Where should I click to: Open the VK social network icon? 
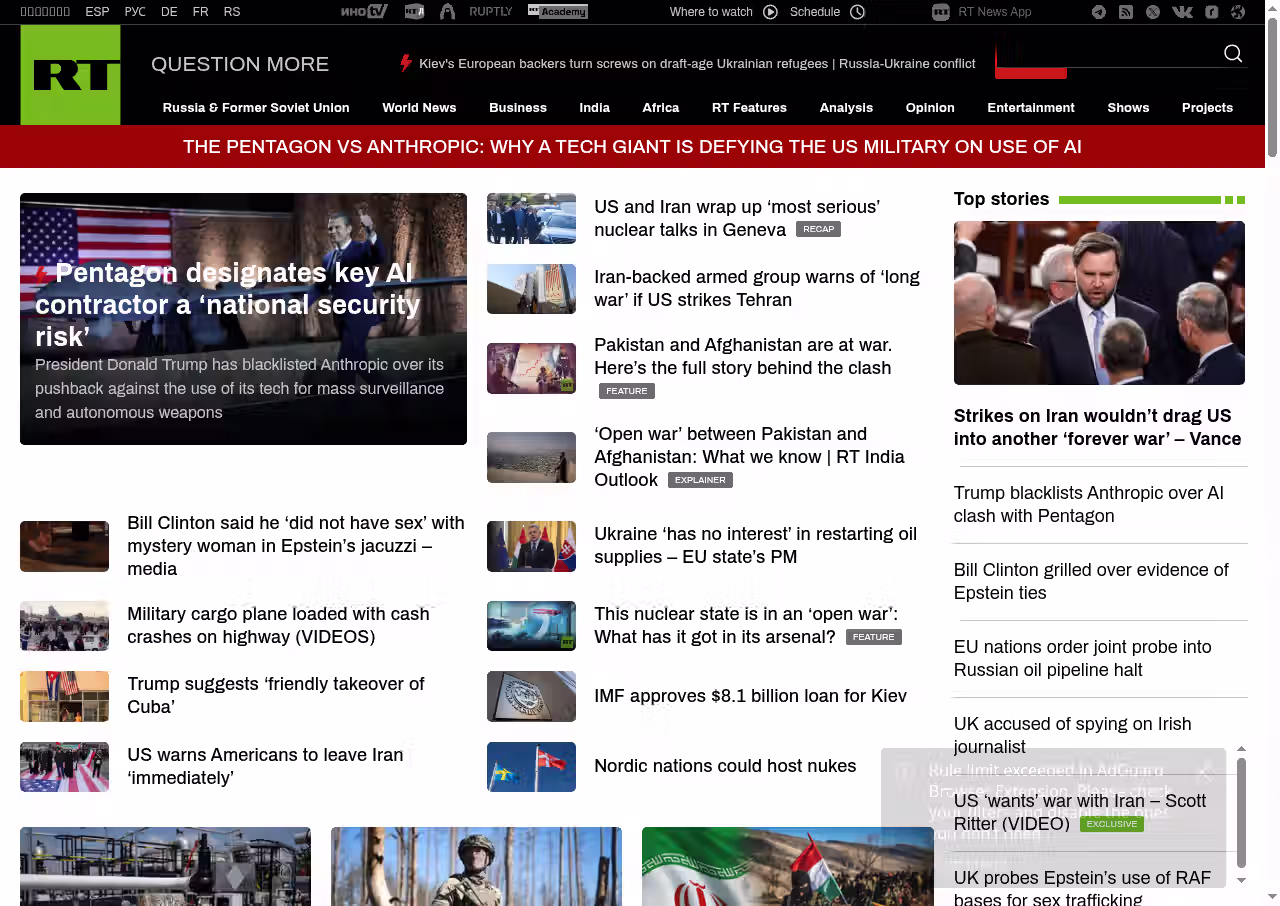click(1182, 12)
